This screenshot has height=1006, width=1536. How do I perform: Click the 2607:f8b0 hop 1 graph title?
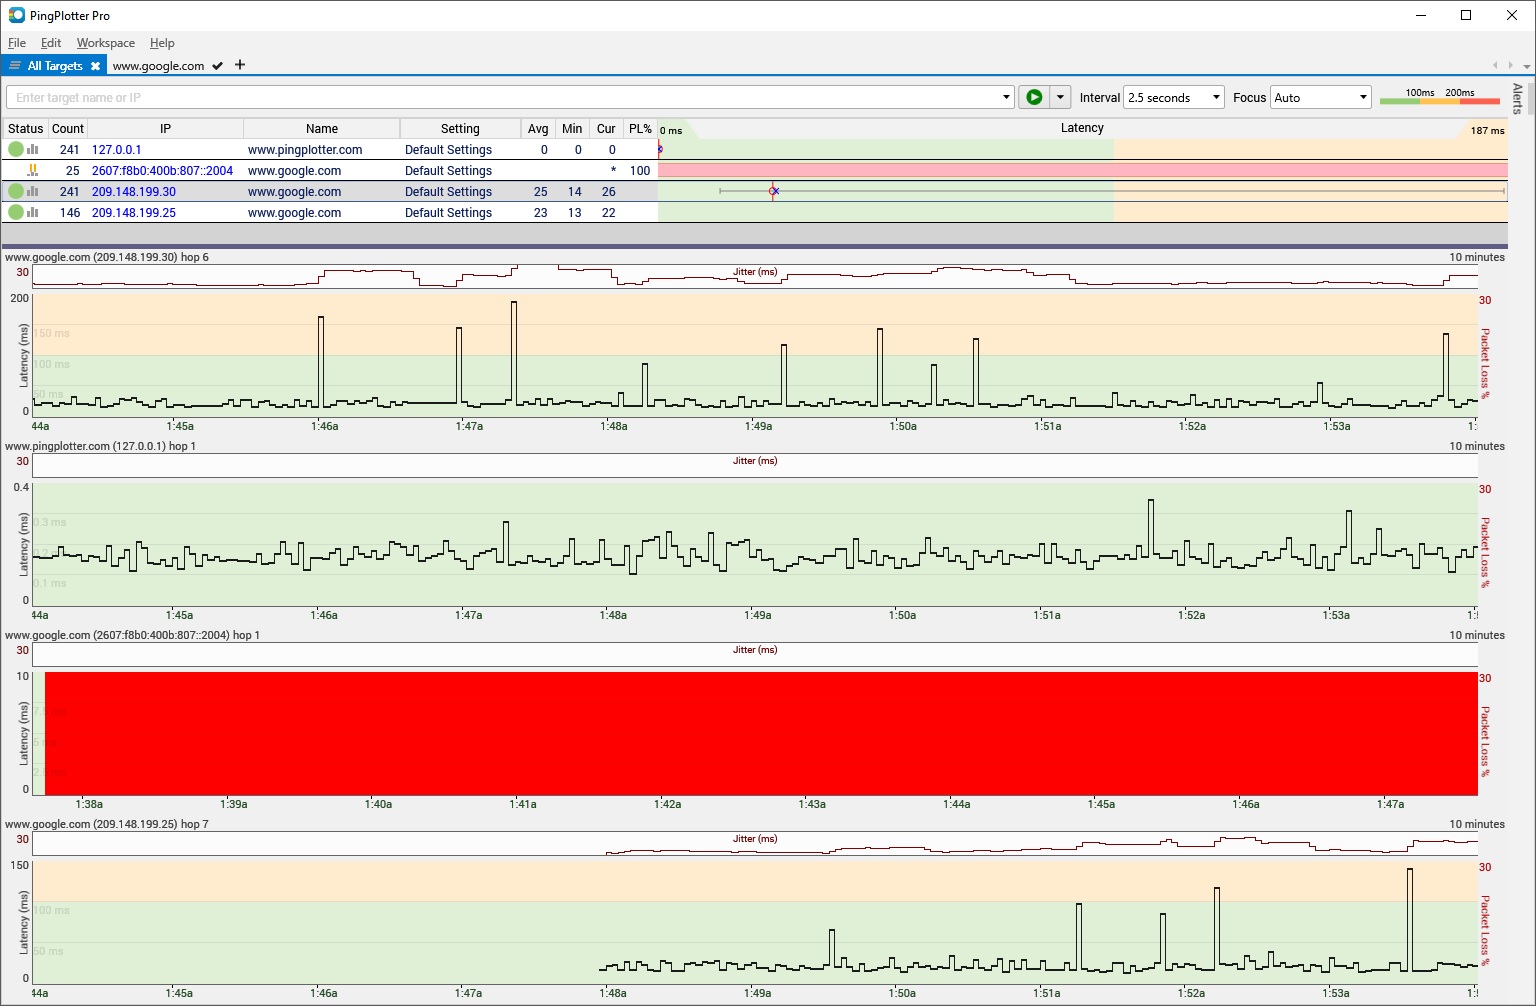click(132, 635)
